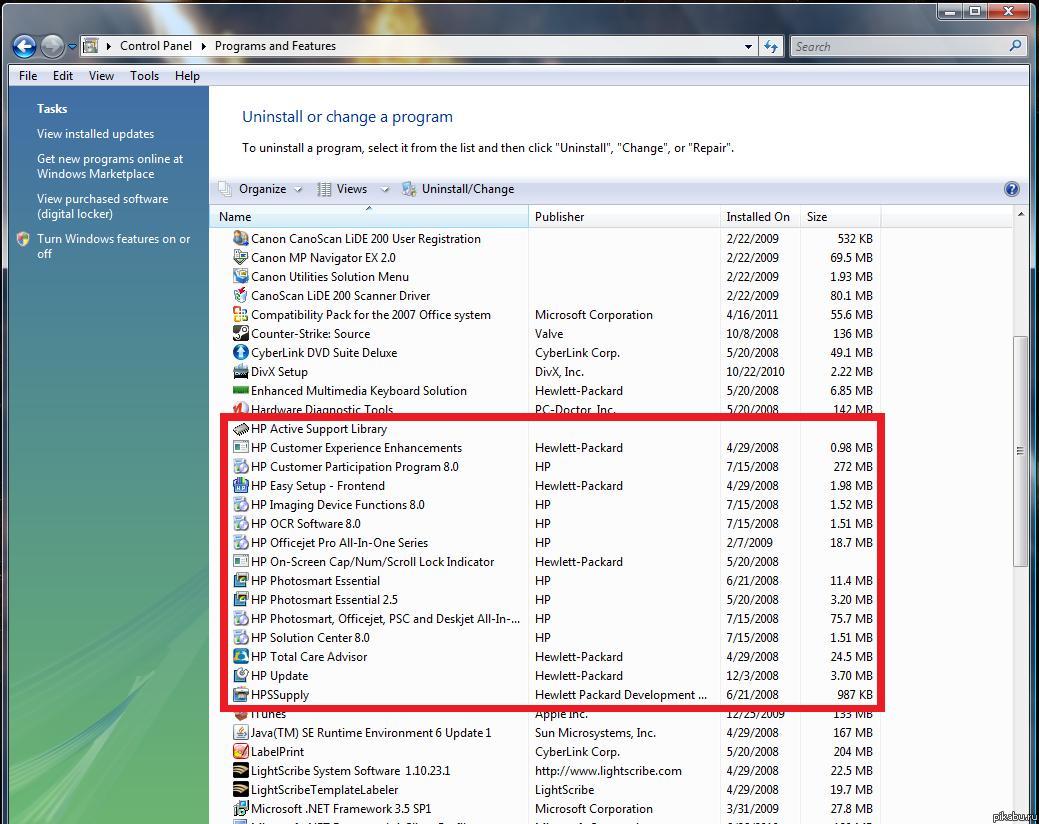Click the Search input field

[899, 46]
